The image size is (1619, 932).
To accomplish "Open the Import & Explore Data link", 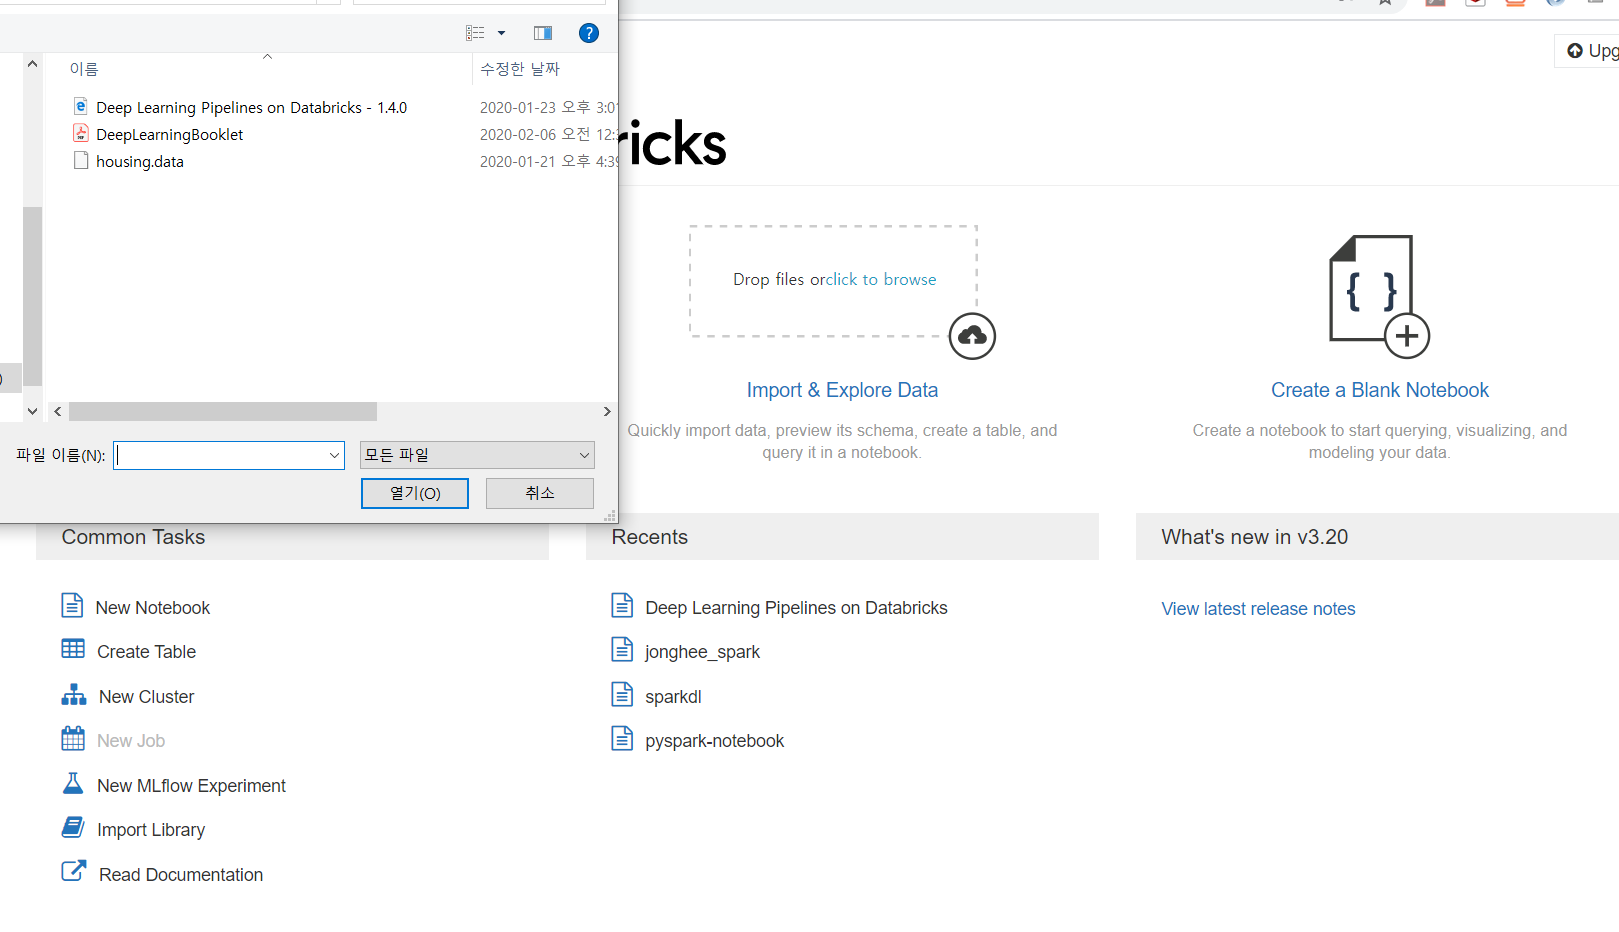I will [842, 390].
